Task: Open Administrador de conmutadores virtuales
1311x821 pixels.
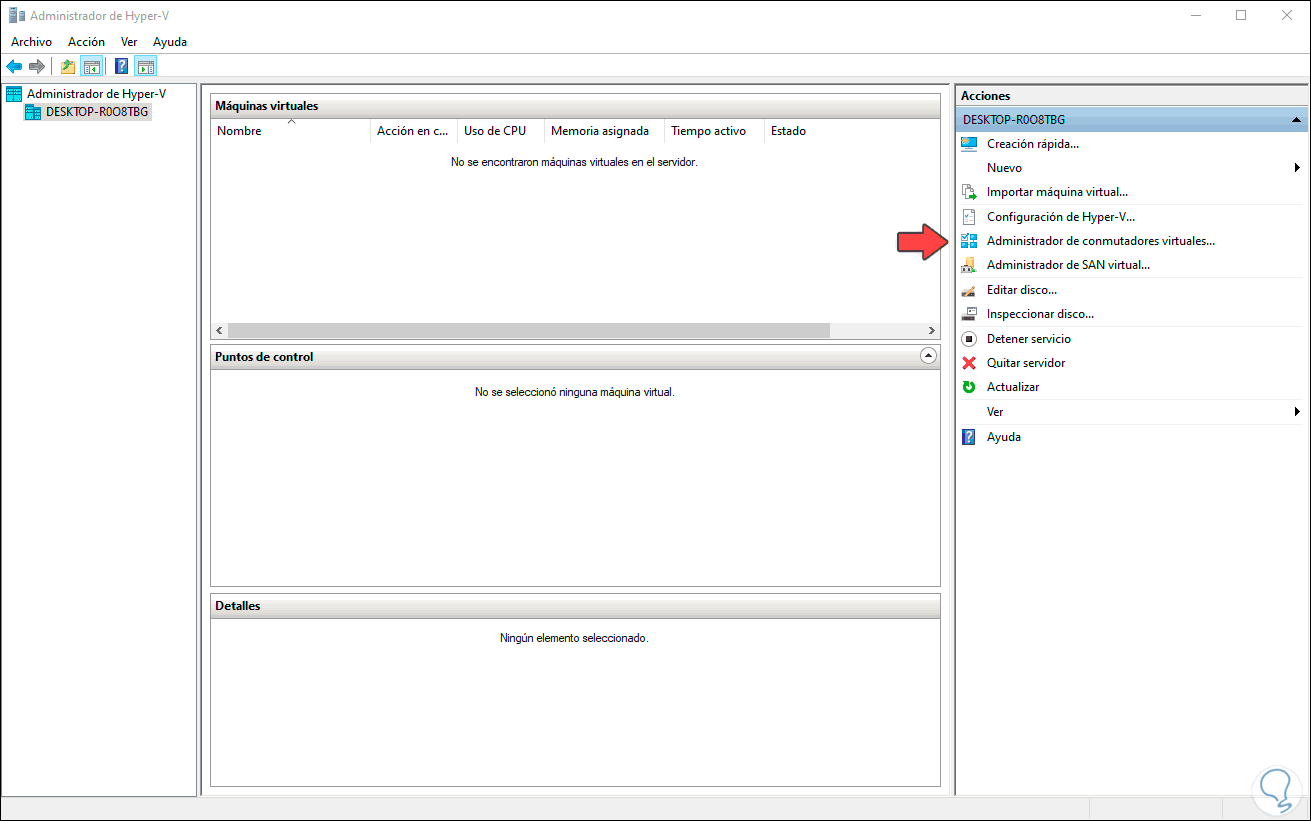Action: 1100,241
